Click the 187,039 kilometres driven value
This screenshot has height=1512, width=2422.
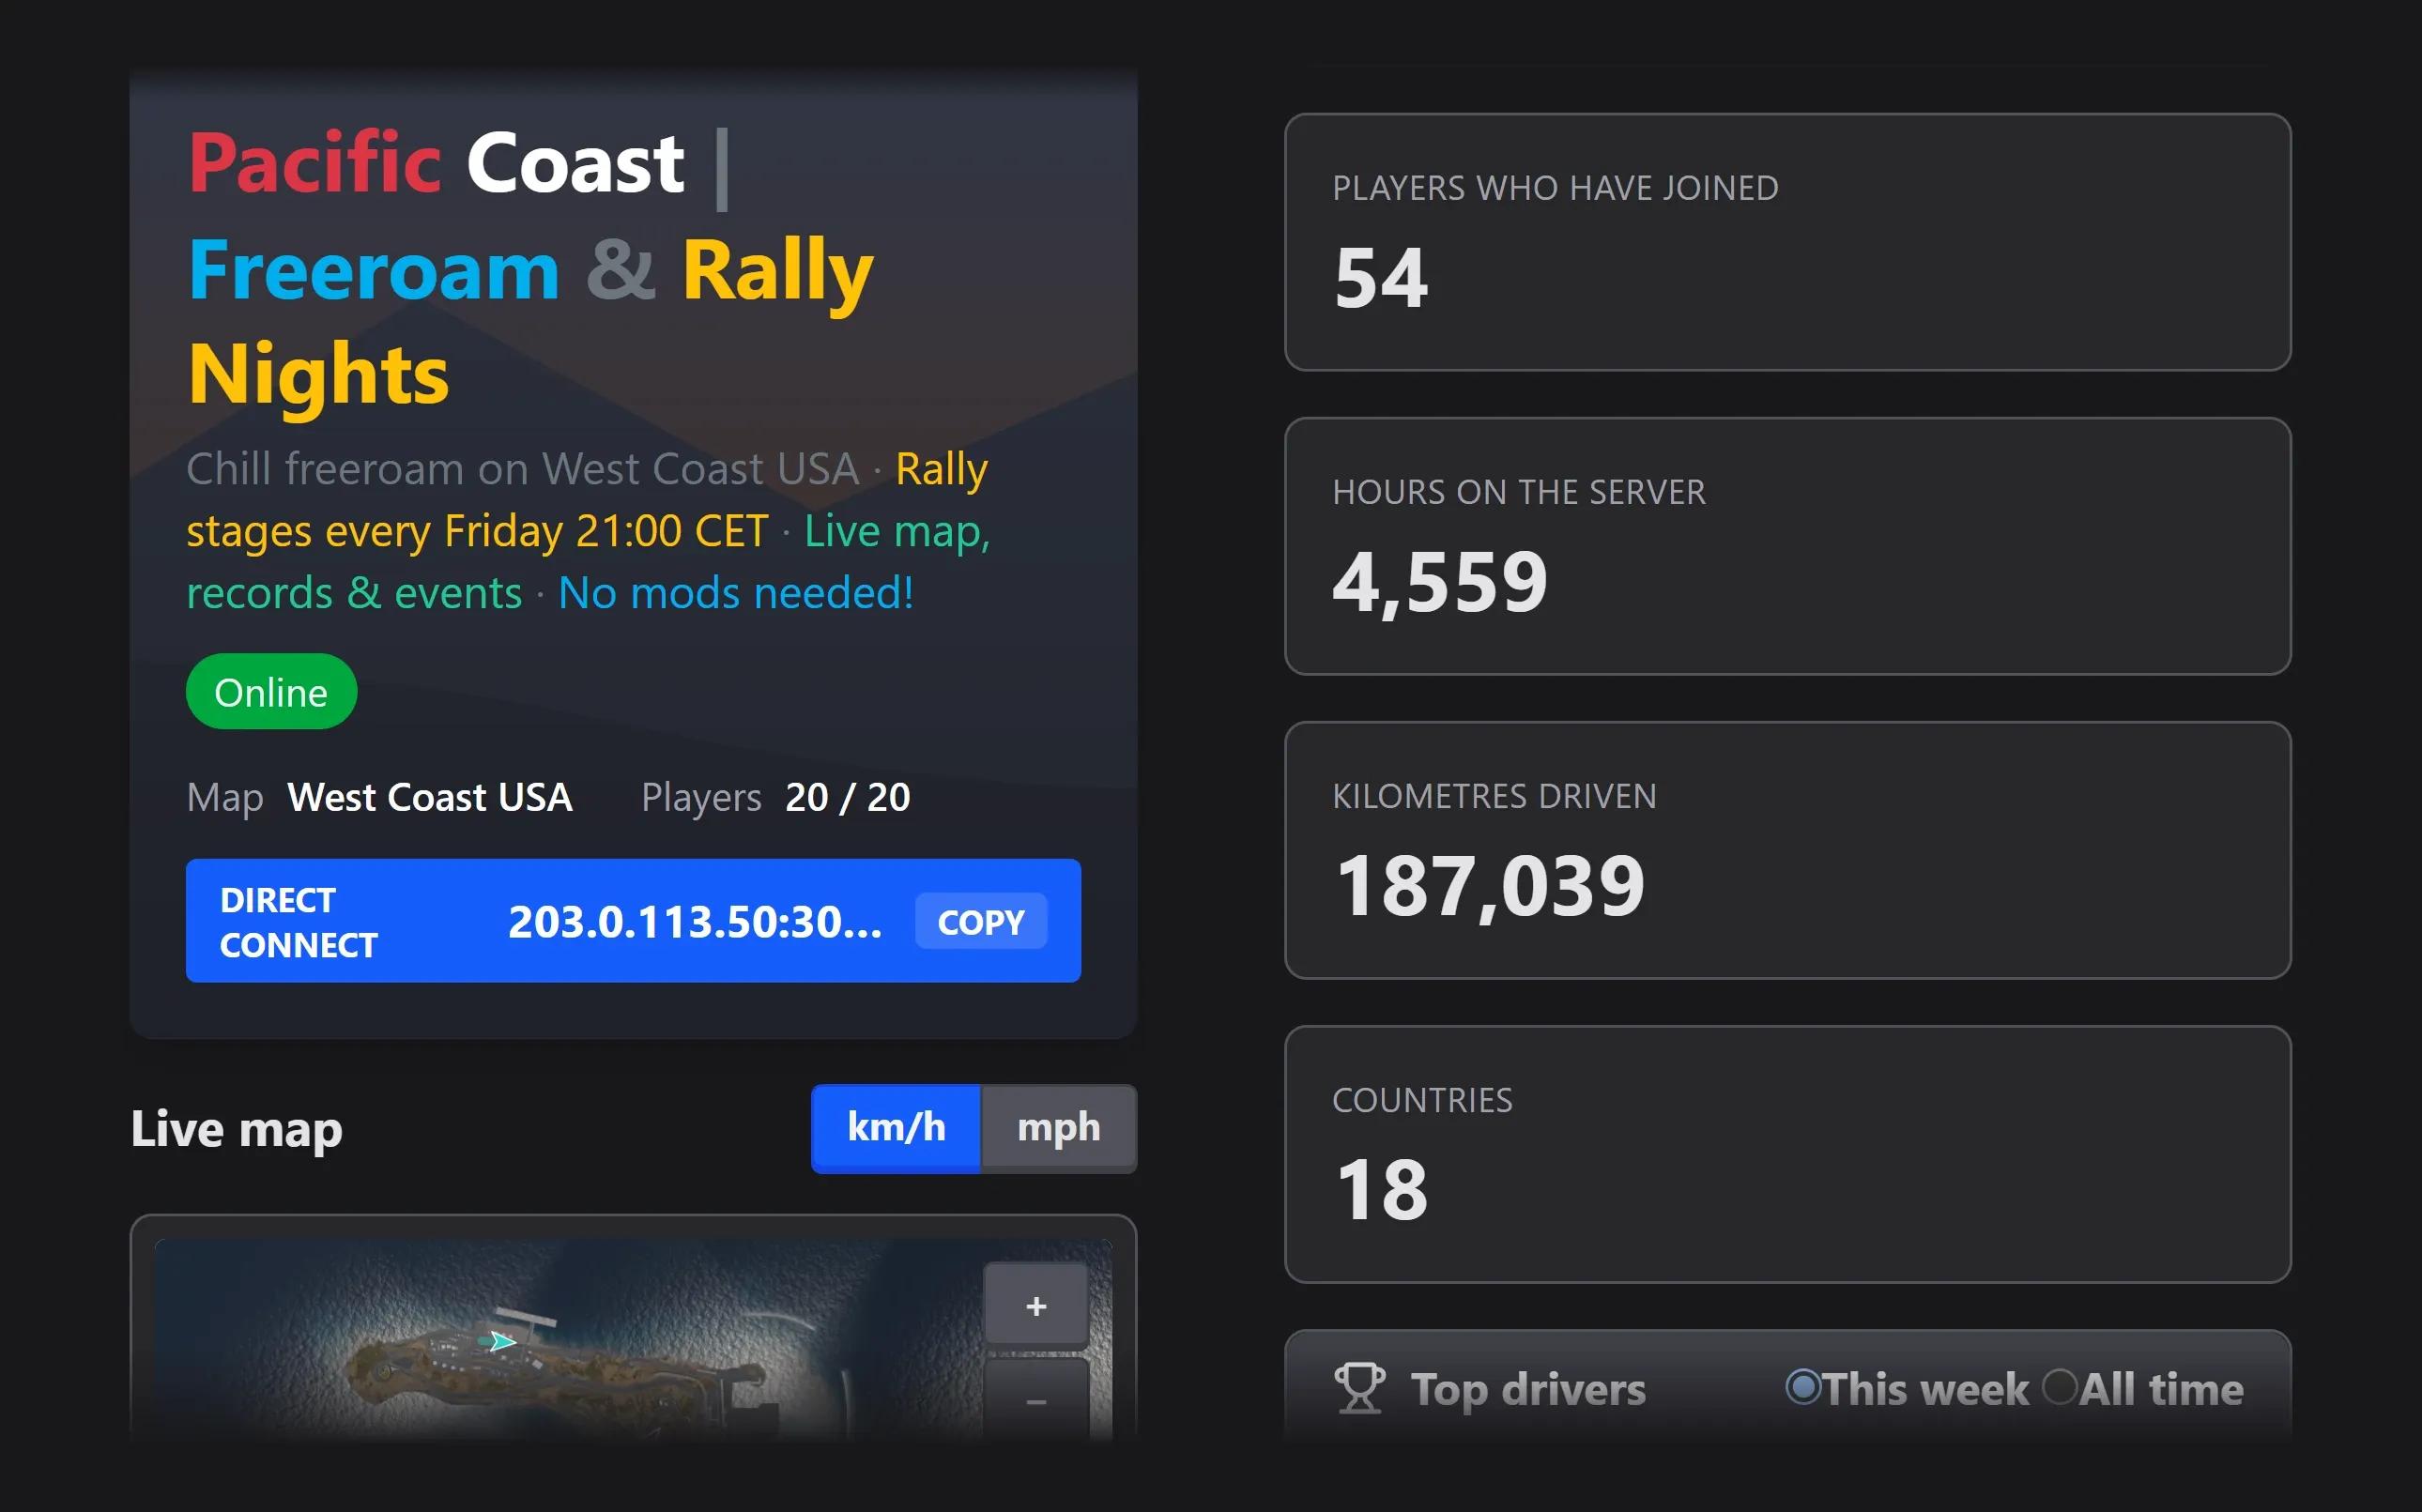click(1490, 886)
